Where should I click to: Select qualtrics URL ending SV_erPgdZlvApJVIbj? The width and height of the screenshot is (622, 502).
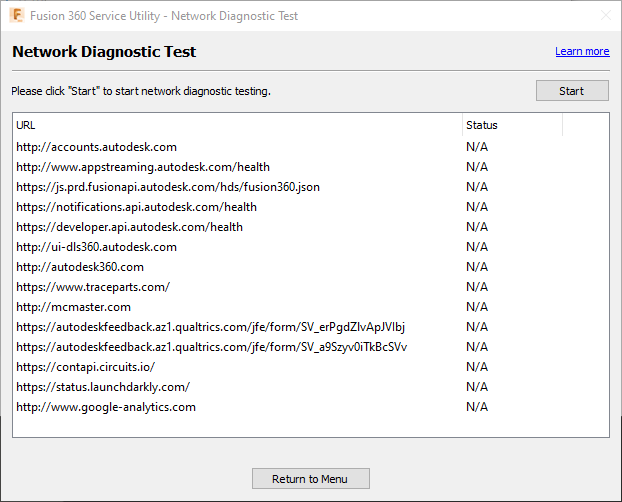[210, 327]
